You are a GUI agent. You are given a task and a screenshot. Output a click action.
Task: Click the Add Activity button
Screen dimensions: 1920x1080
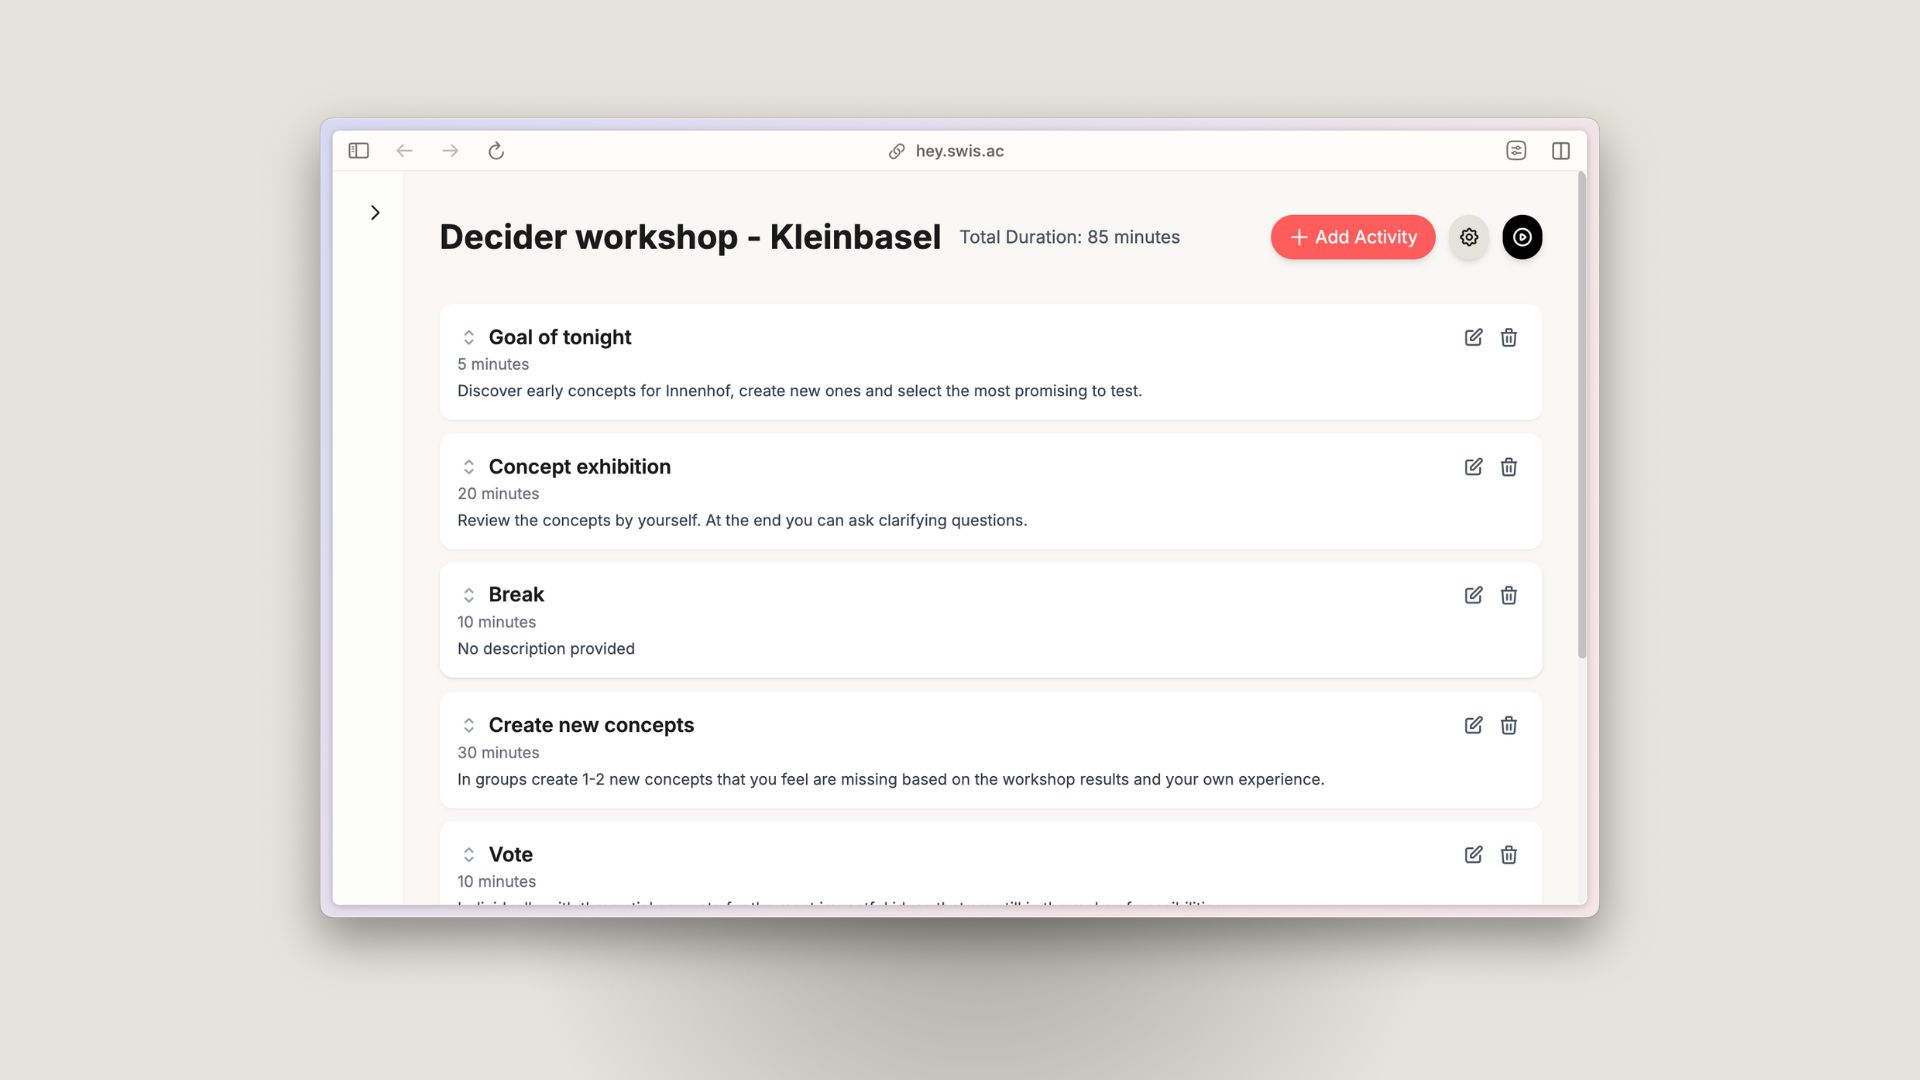tap(1353, 237)
